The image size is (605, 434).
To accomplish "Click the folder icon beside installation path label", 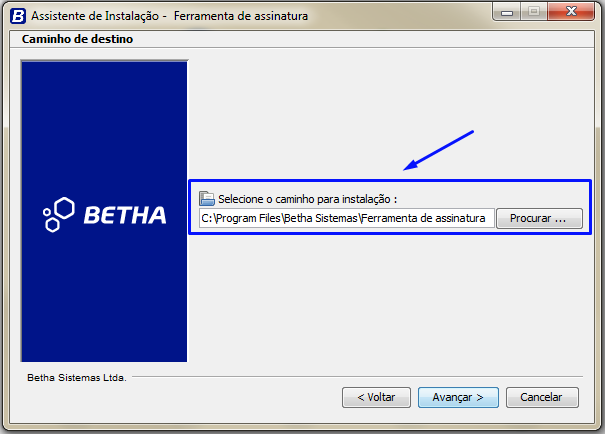I will [x=207, y=198].
